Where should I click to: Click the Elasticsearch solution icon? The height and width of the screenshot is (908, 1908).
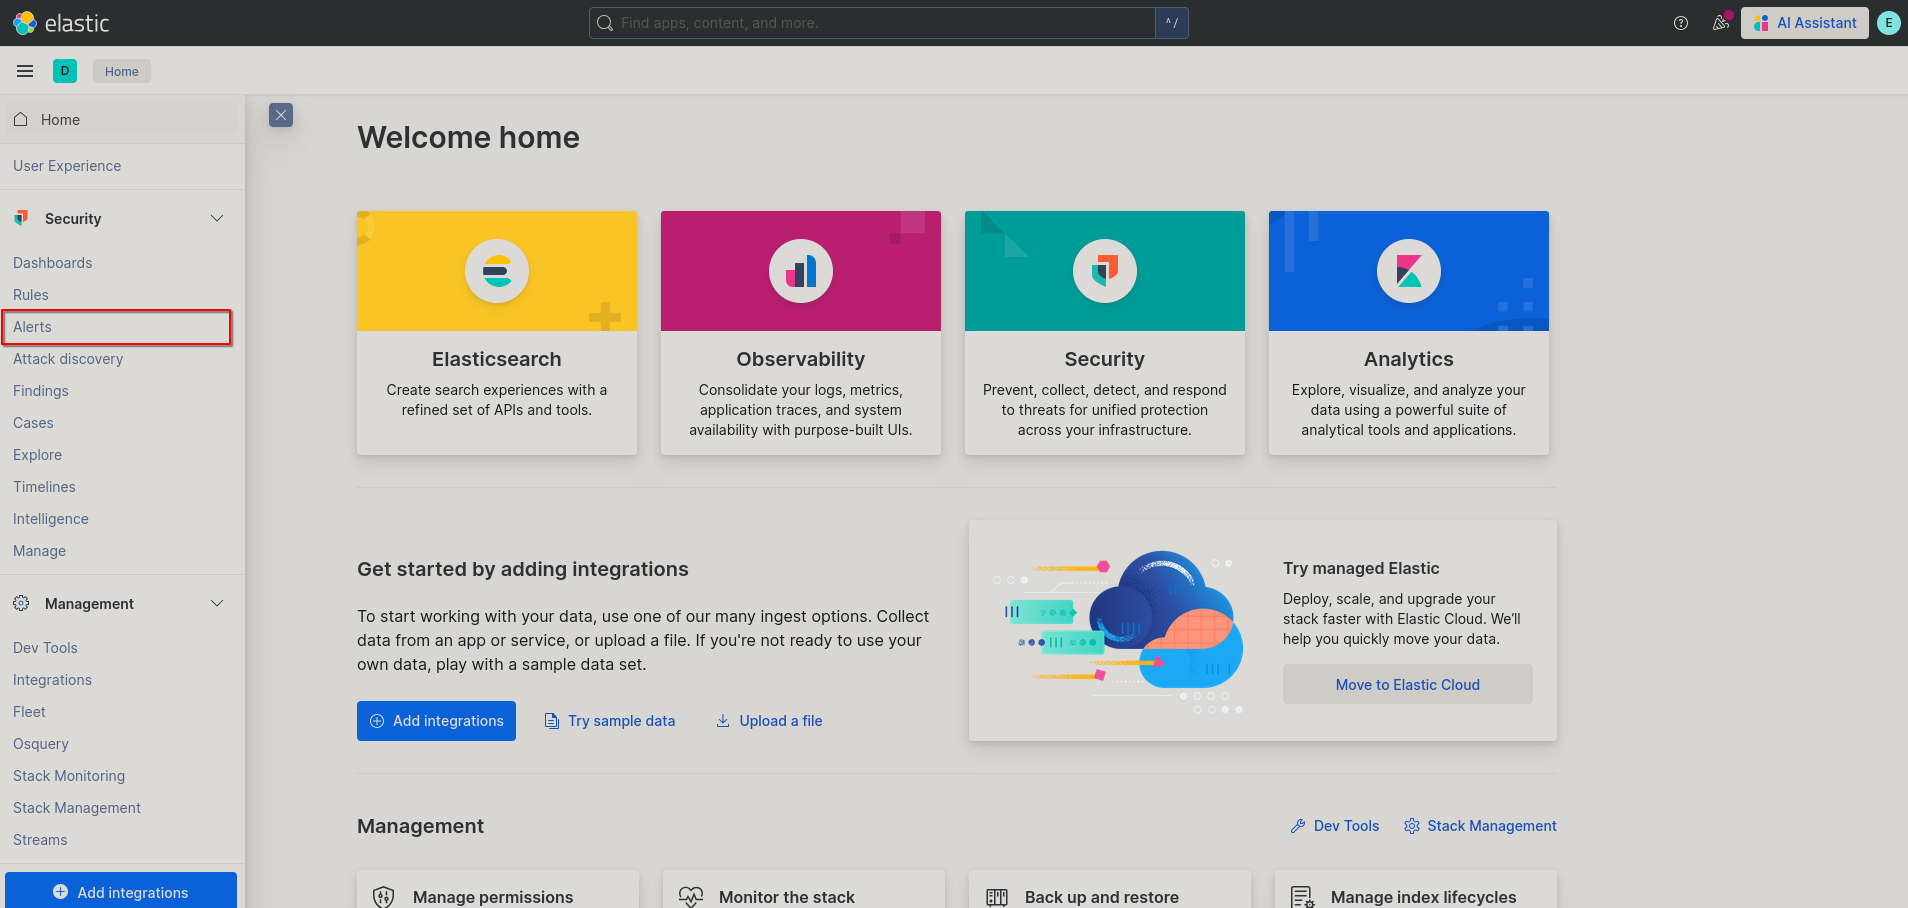(497, 271)
